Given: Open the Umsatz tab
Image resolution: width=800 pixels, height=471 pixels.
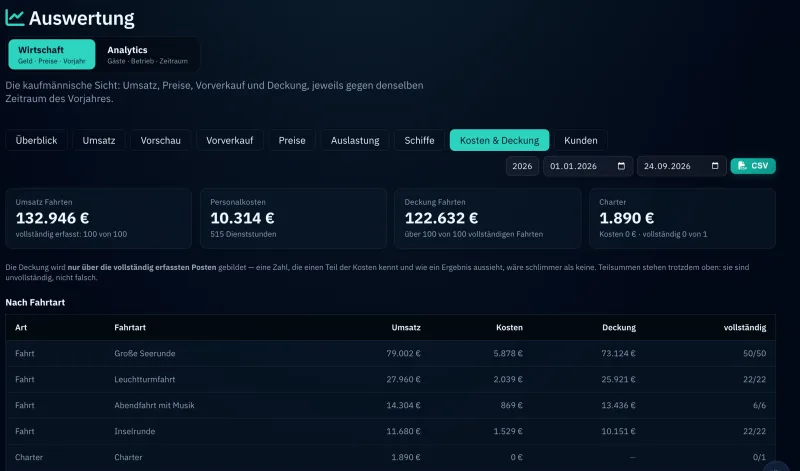Looking at the screenshot, I should click(99, 140).
